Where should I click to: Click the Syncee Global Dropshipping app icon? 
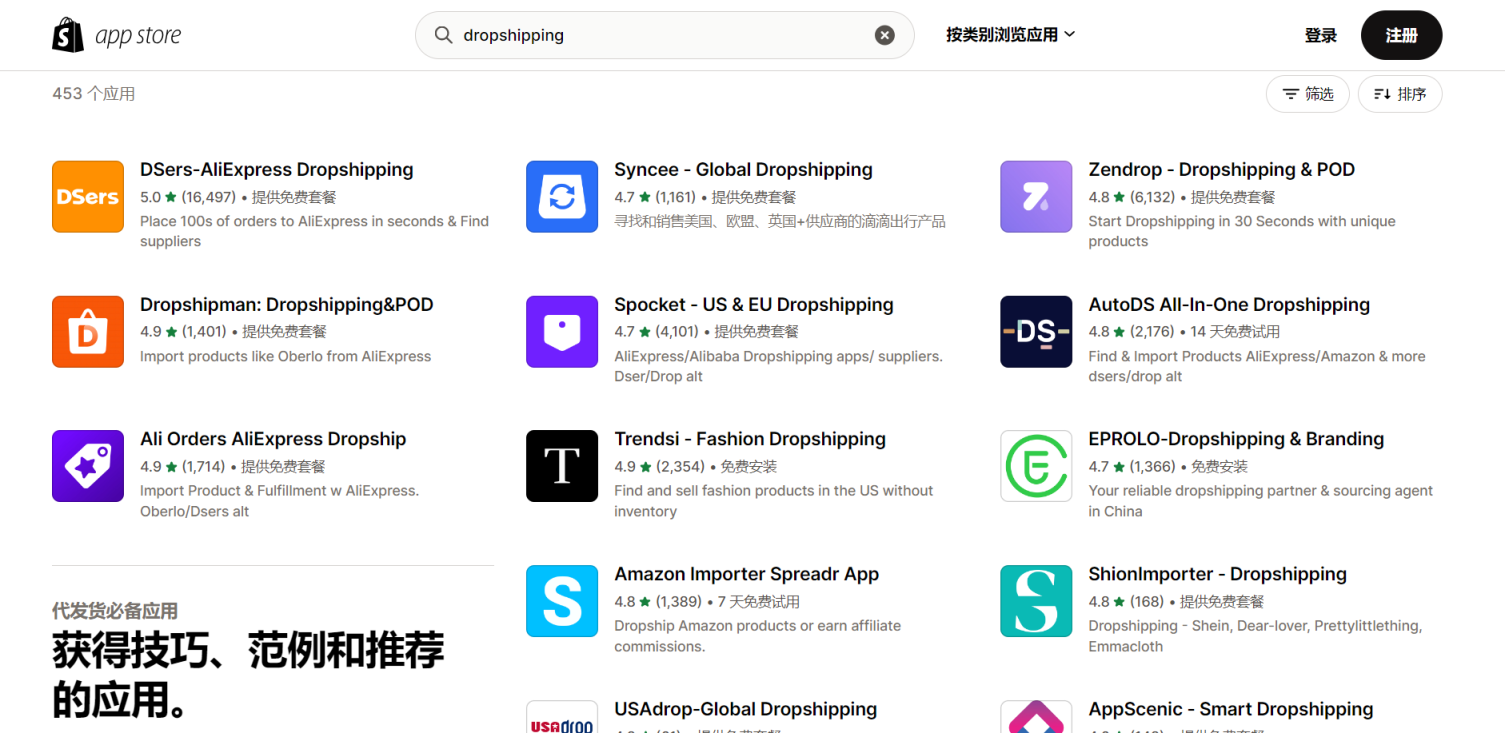(x=562, y=196)
